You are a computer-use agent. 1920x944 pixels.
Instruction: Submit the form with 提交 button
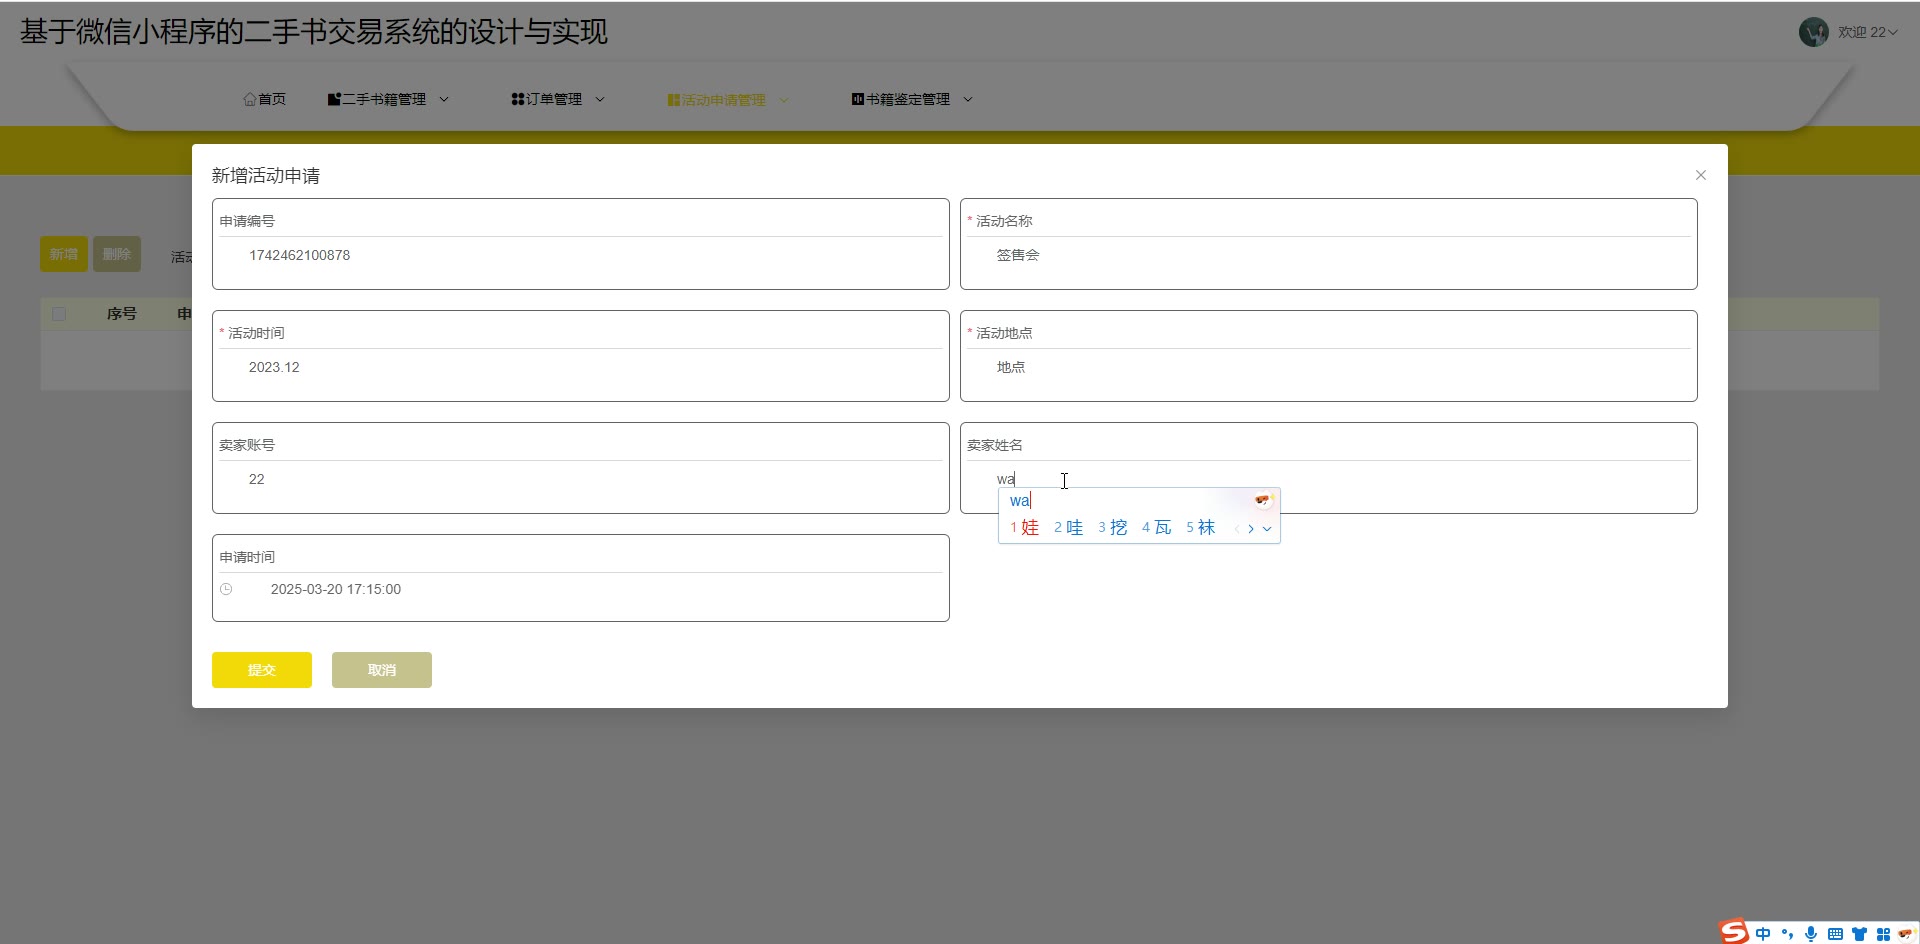tap(262, 670)
